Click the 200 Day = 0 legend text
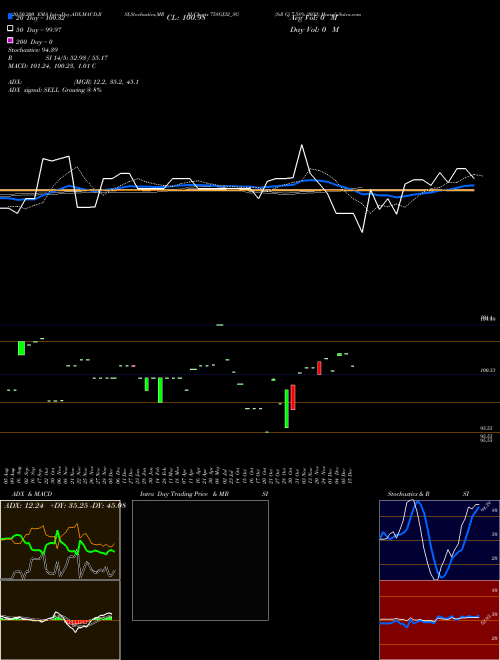This screenshot has width=500, height=660. point(34,42)
